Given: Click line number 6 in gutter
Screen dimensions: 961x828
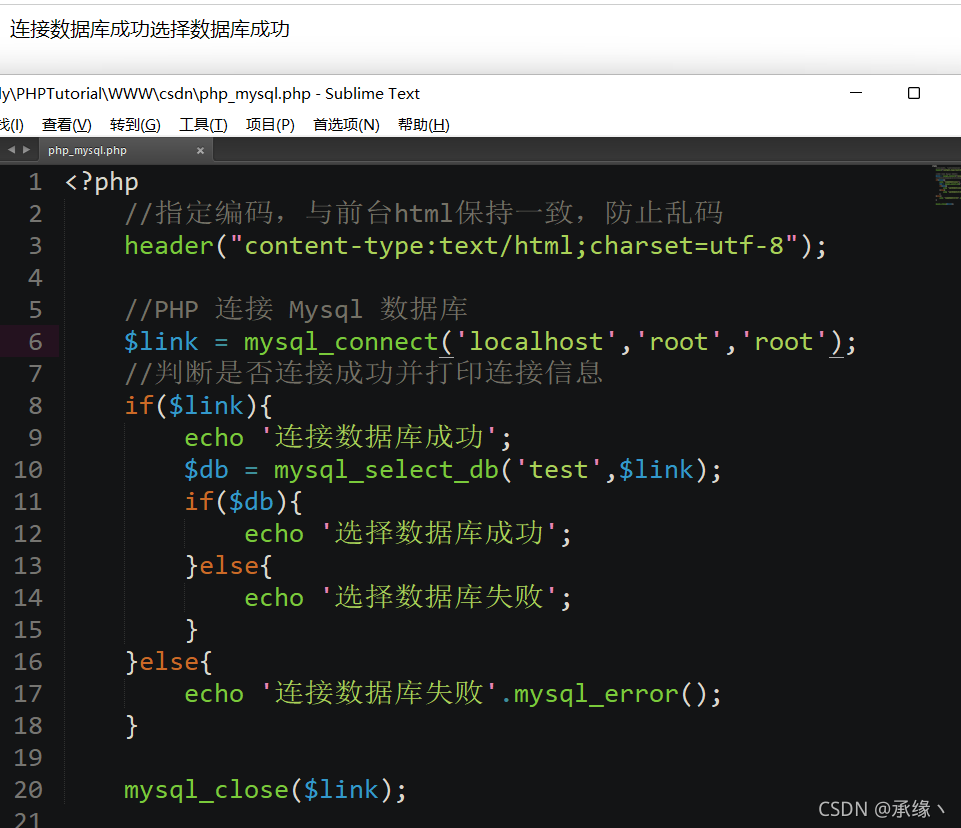Looking at the screenshot, I should (36, 341).
